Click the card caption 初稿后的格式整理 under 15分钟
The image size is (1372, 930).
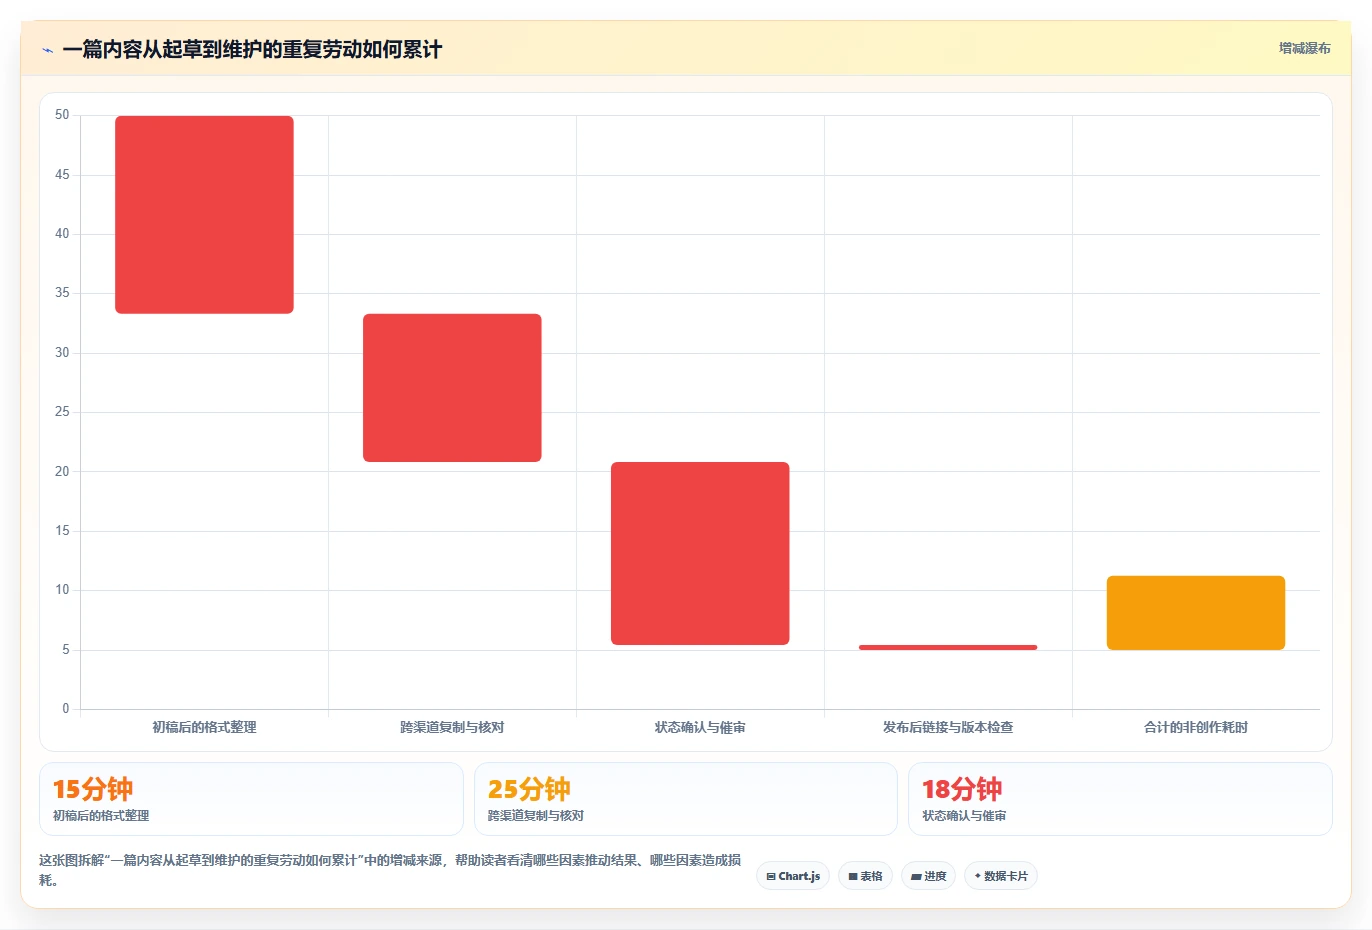tap(101, 816)
